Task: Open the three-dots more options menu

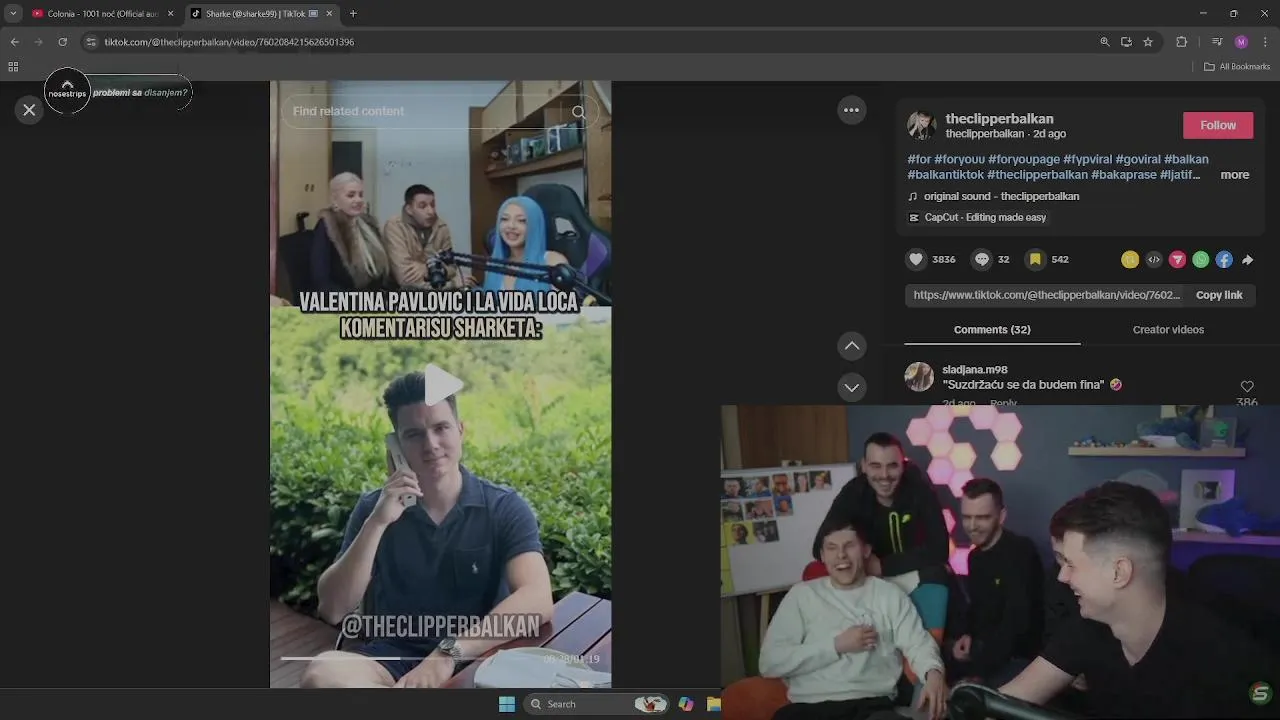Action: (851, 110)
